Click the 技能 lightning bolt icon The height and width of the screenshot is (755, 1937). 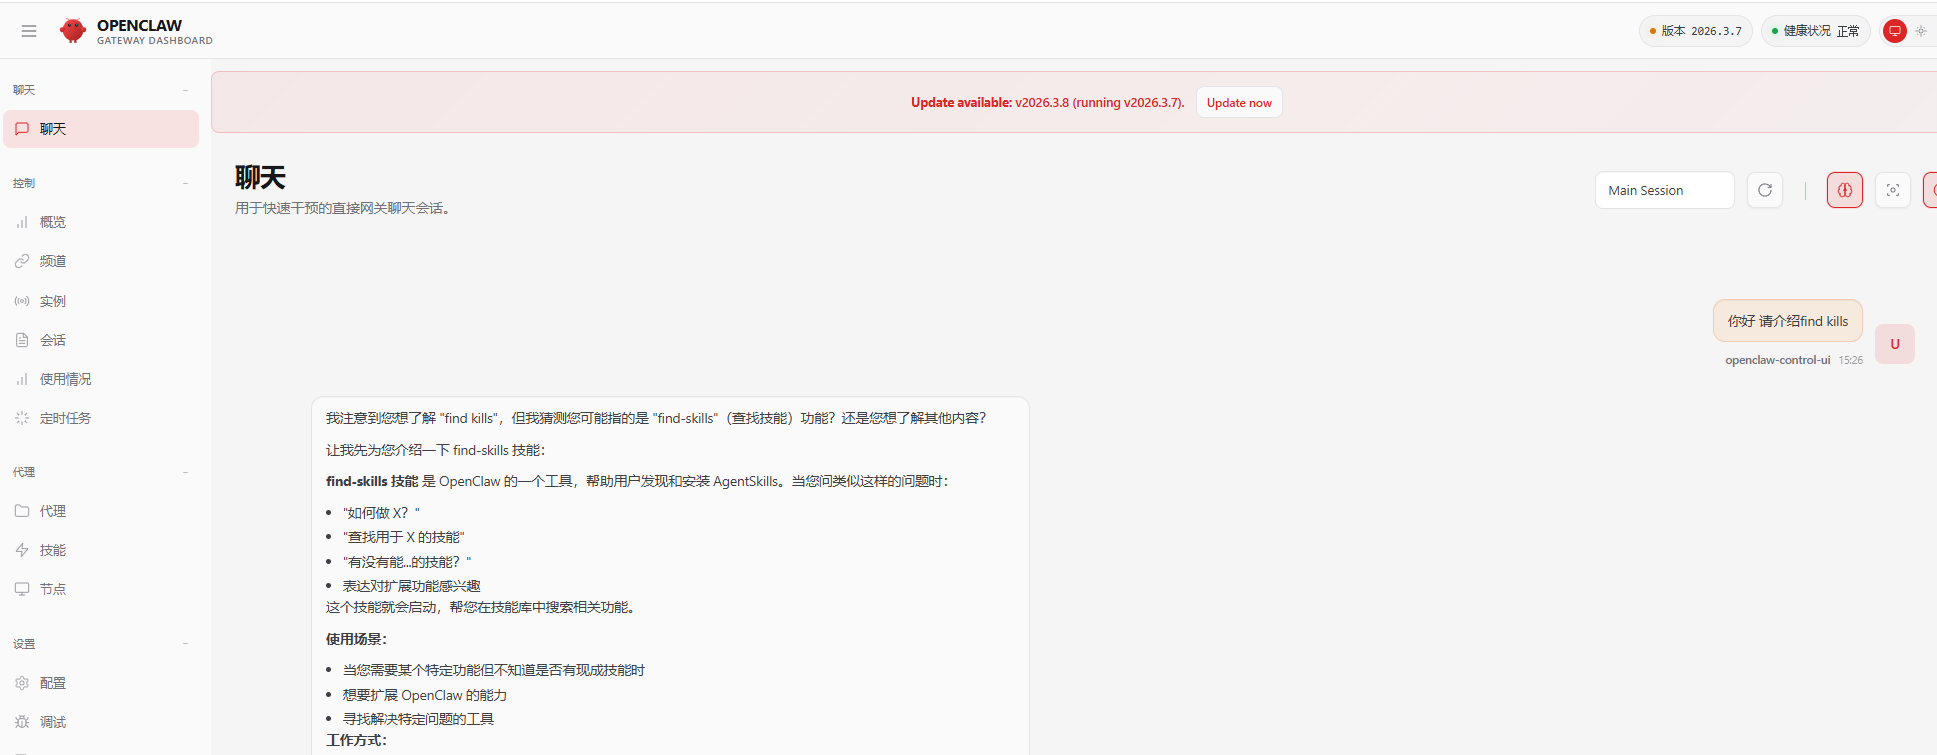pyautogui.click(x=22, y=550)
